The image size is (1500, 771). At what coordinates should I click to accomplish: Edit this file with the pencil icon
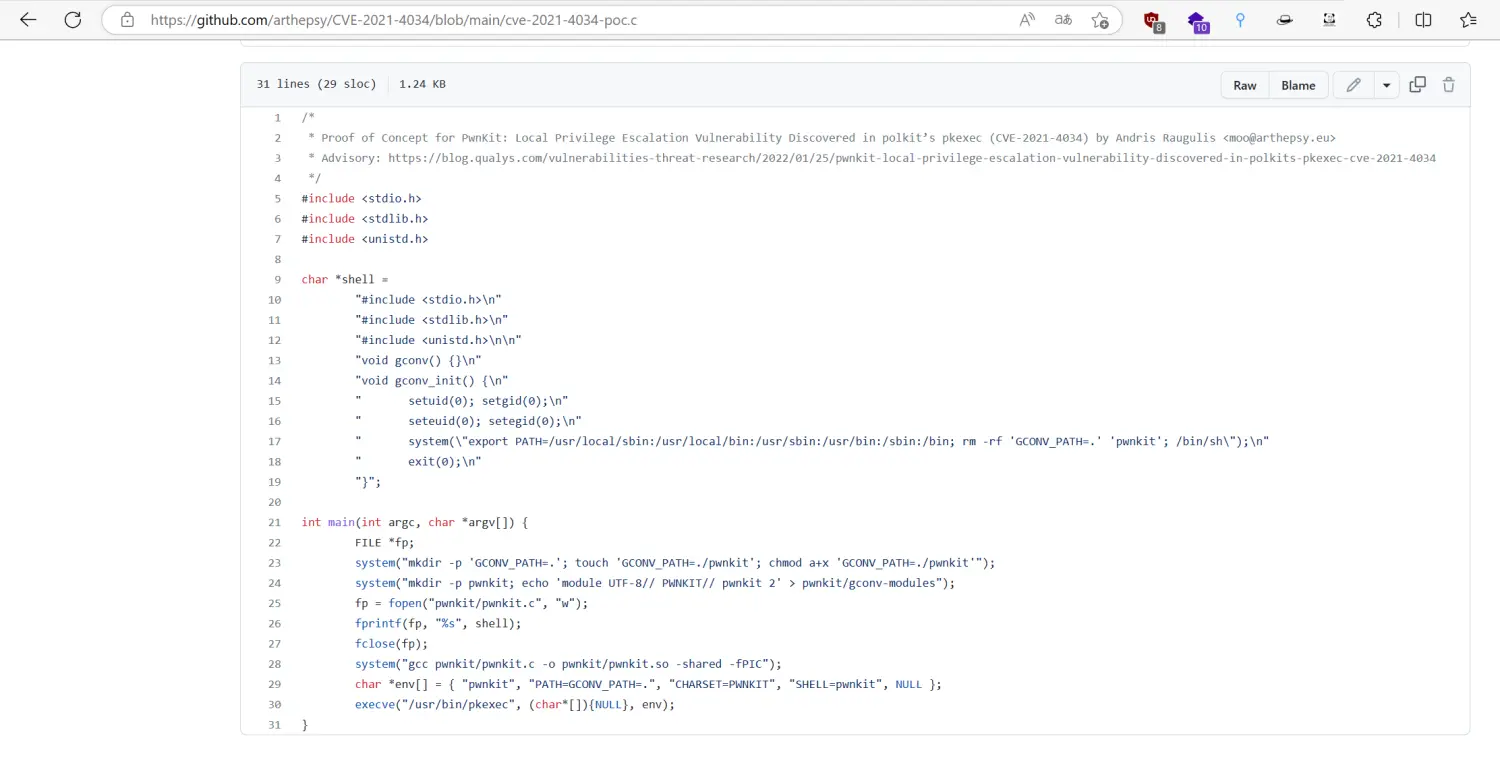click(1353, 85)
